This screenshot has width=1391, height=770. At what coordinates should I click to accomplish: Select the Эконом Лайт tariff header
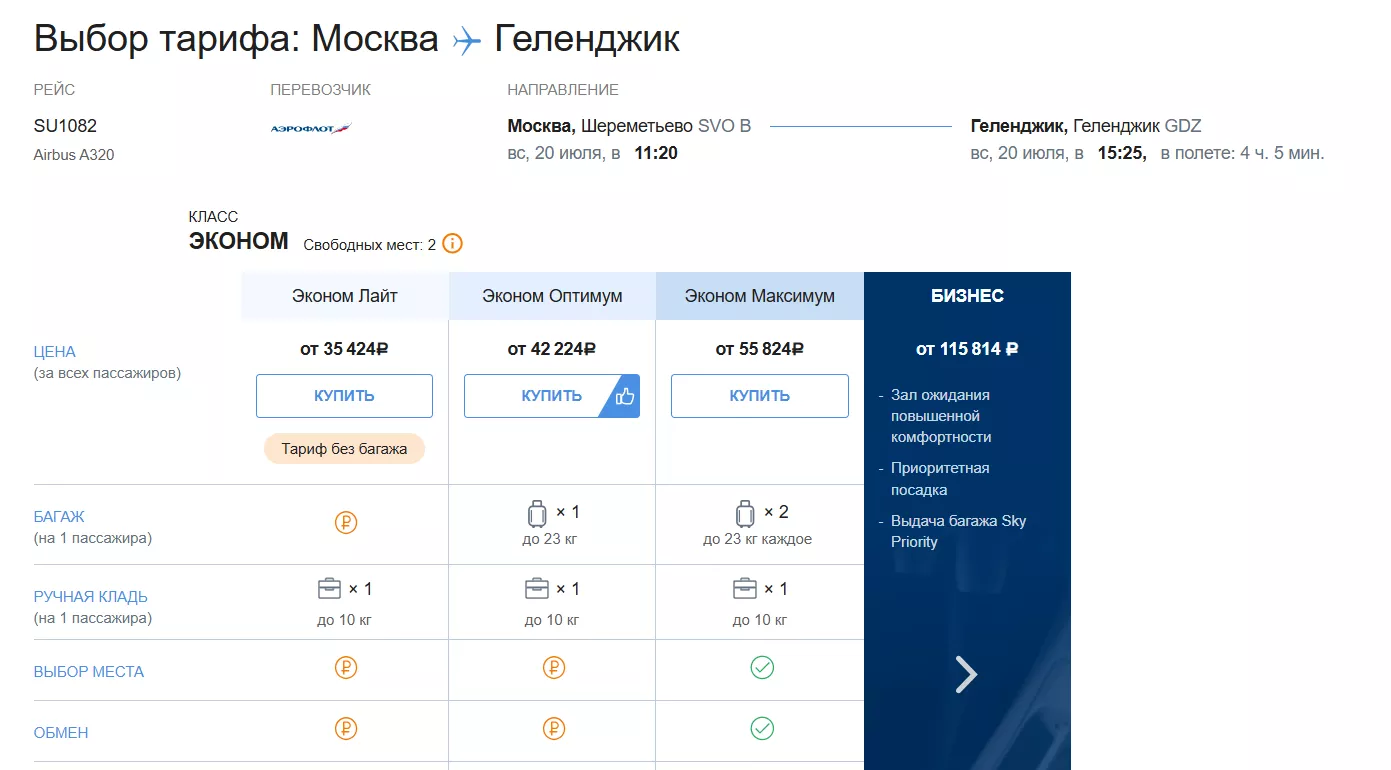pyautogui.click(x=345, y=296)
